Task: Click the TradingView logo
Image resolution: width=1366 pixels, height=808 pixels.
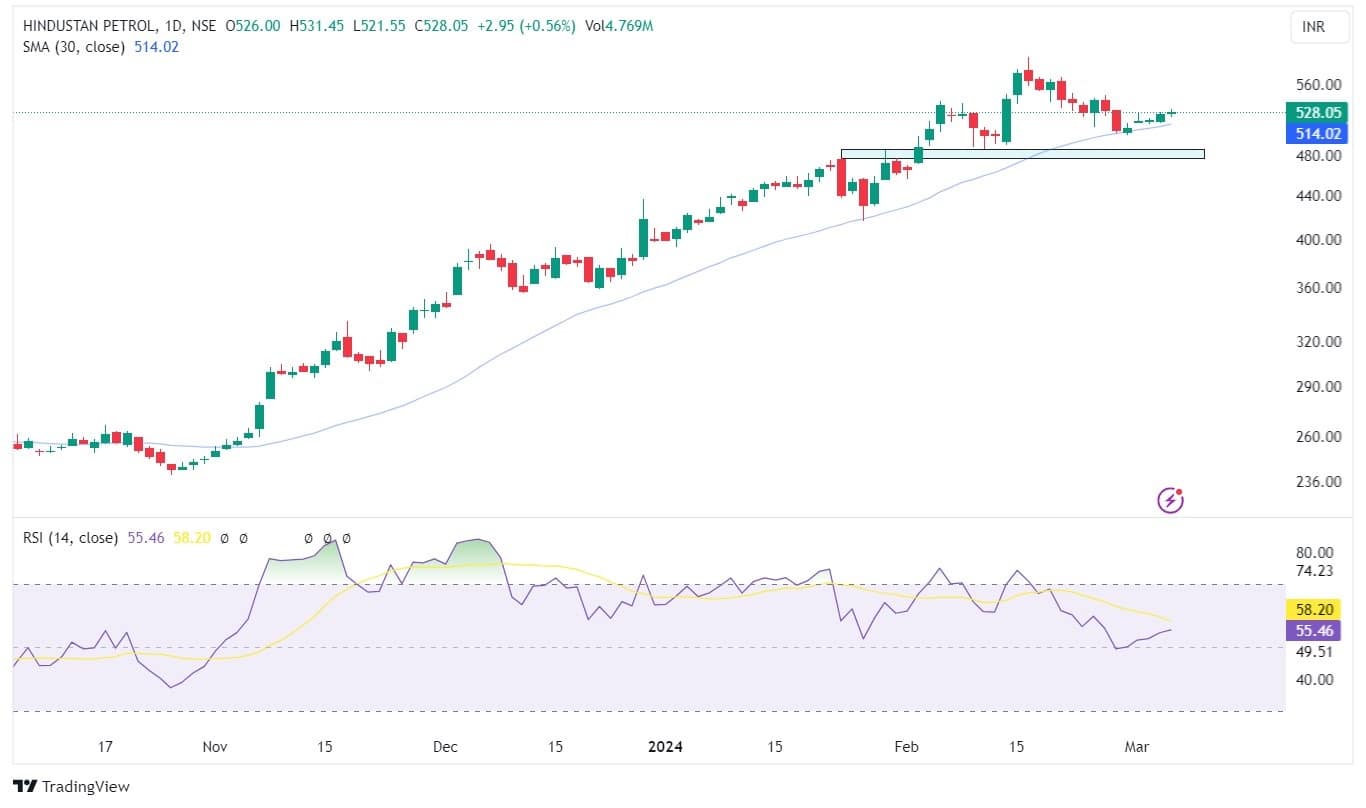Action: 71,787
